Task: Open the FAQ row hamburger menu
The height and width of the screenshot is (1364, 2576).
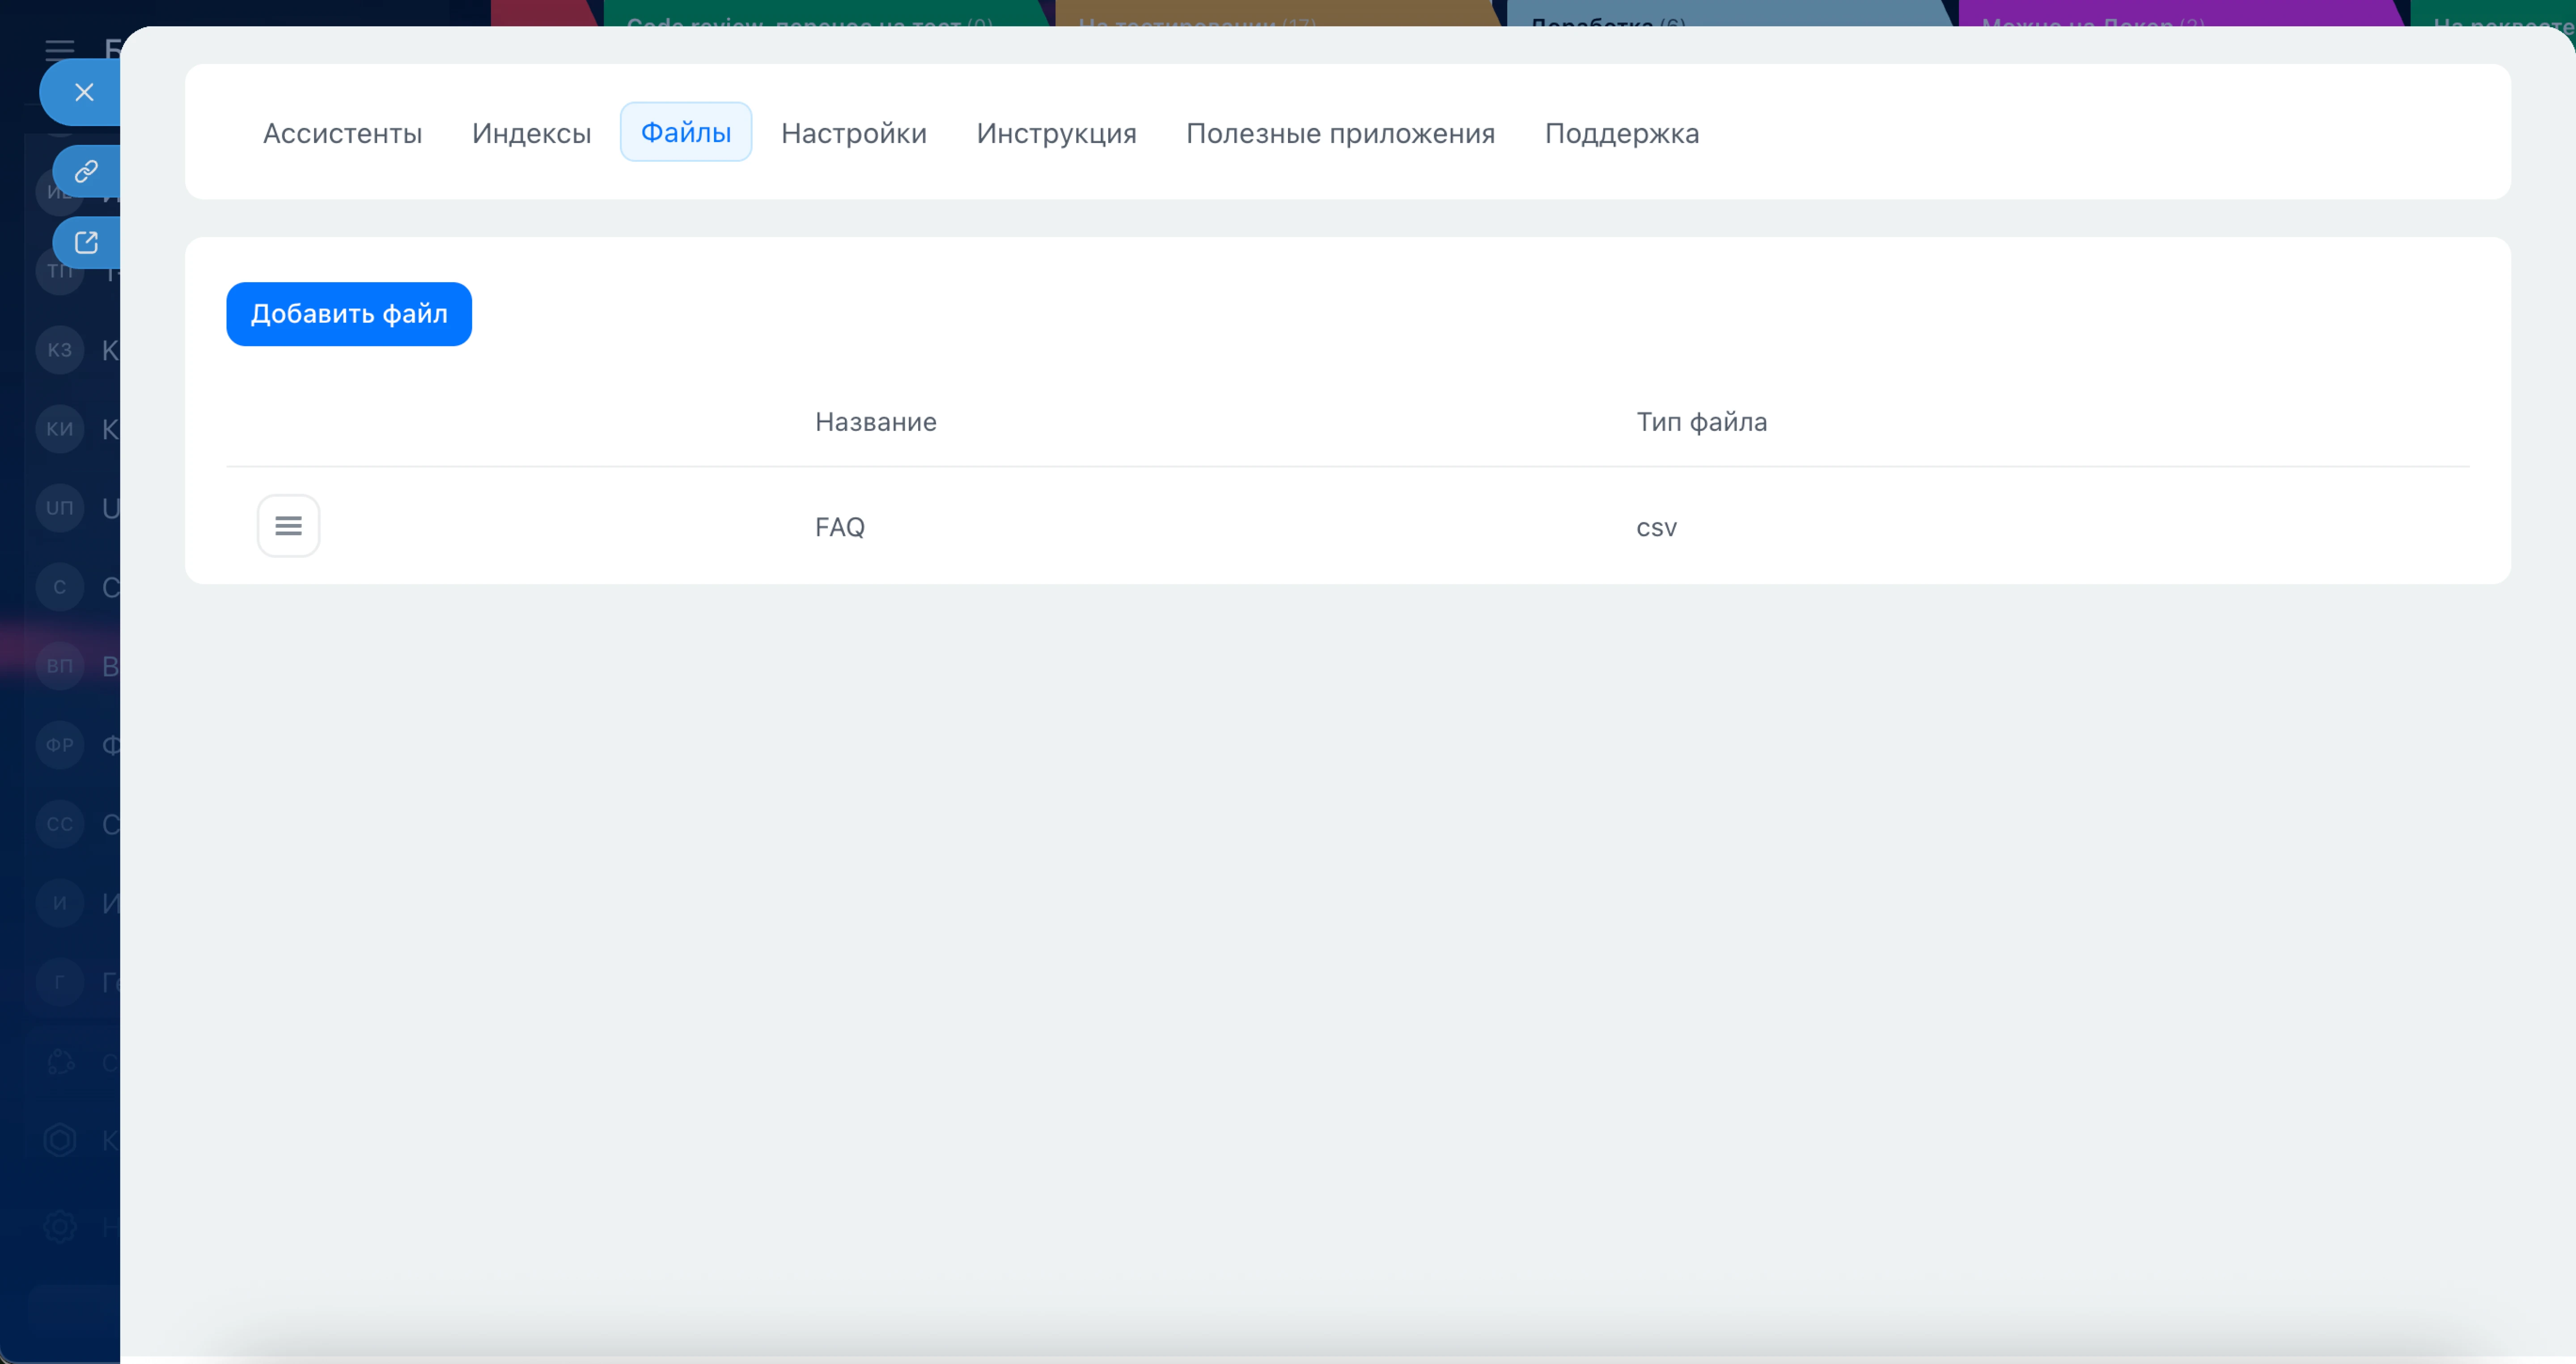Action: click(288, 526)
